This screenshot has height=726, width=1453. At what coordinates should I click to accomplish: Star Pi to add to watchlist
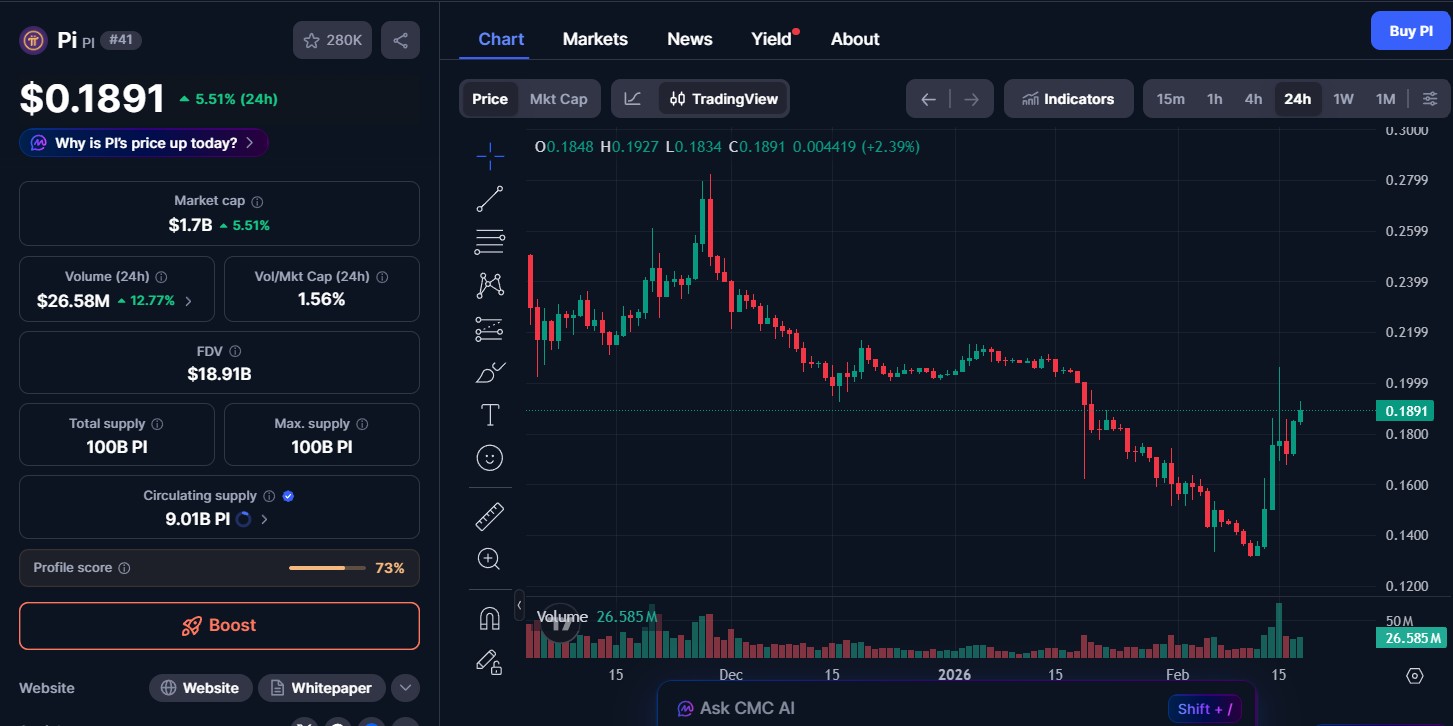point(313,39)
